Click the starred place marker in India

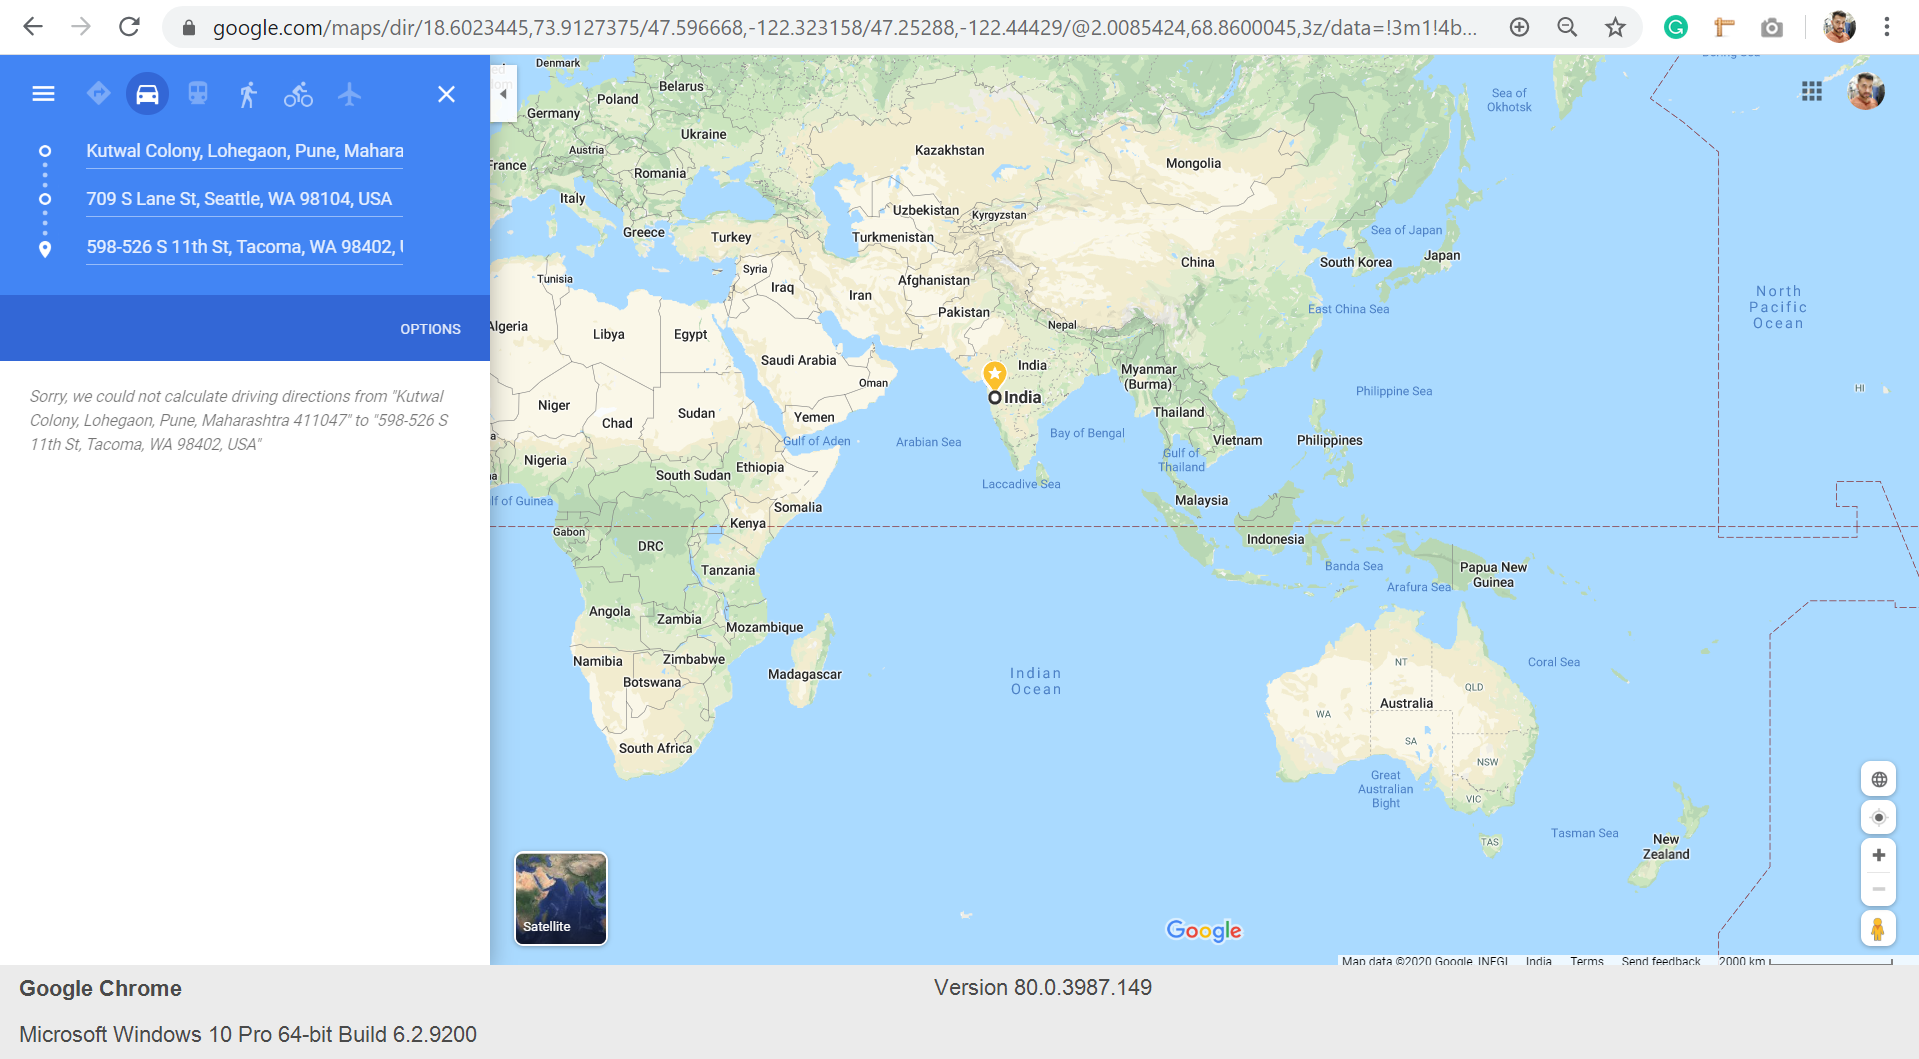[x=994, y=375]
